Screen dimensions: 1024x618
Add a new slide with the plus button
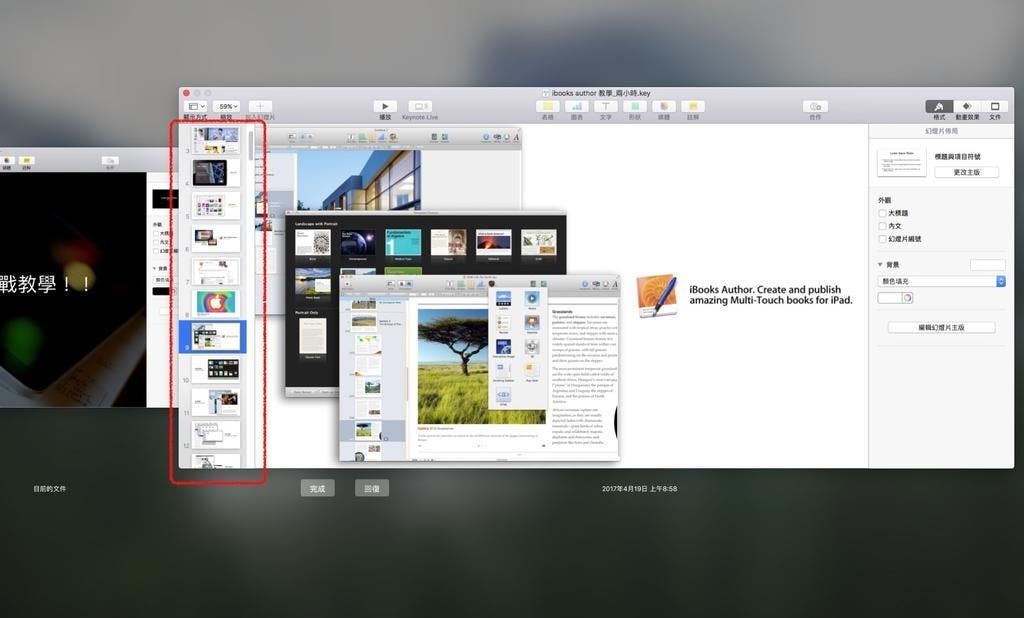point(260,106)
